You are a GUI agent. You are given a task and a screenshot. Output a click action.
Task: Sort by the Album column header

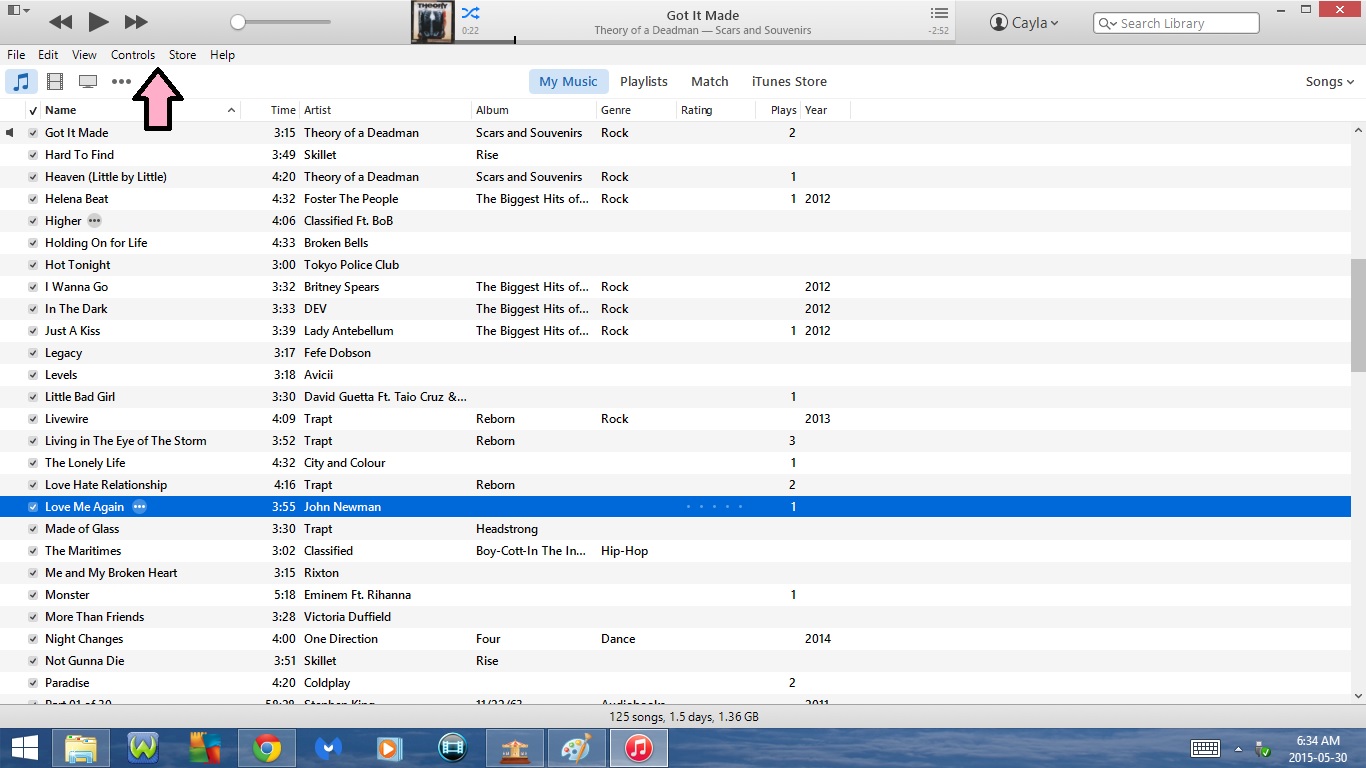click(x=533, y=110)
